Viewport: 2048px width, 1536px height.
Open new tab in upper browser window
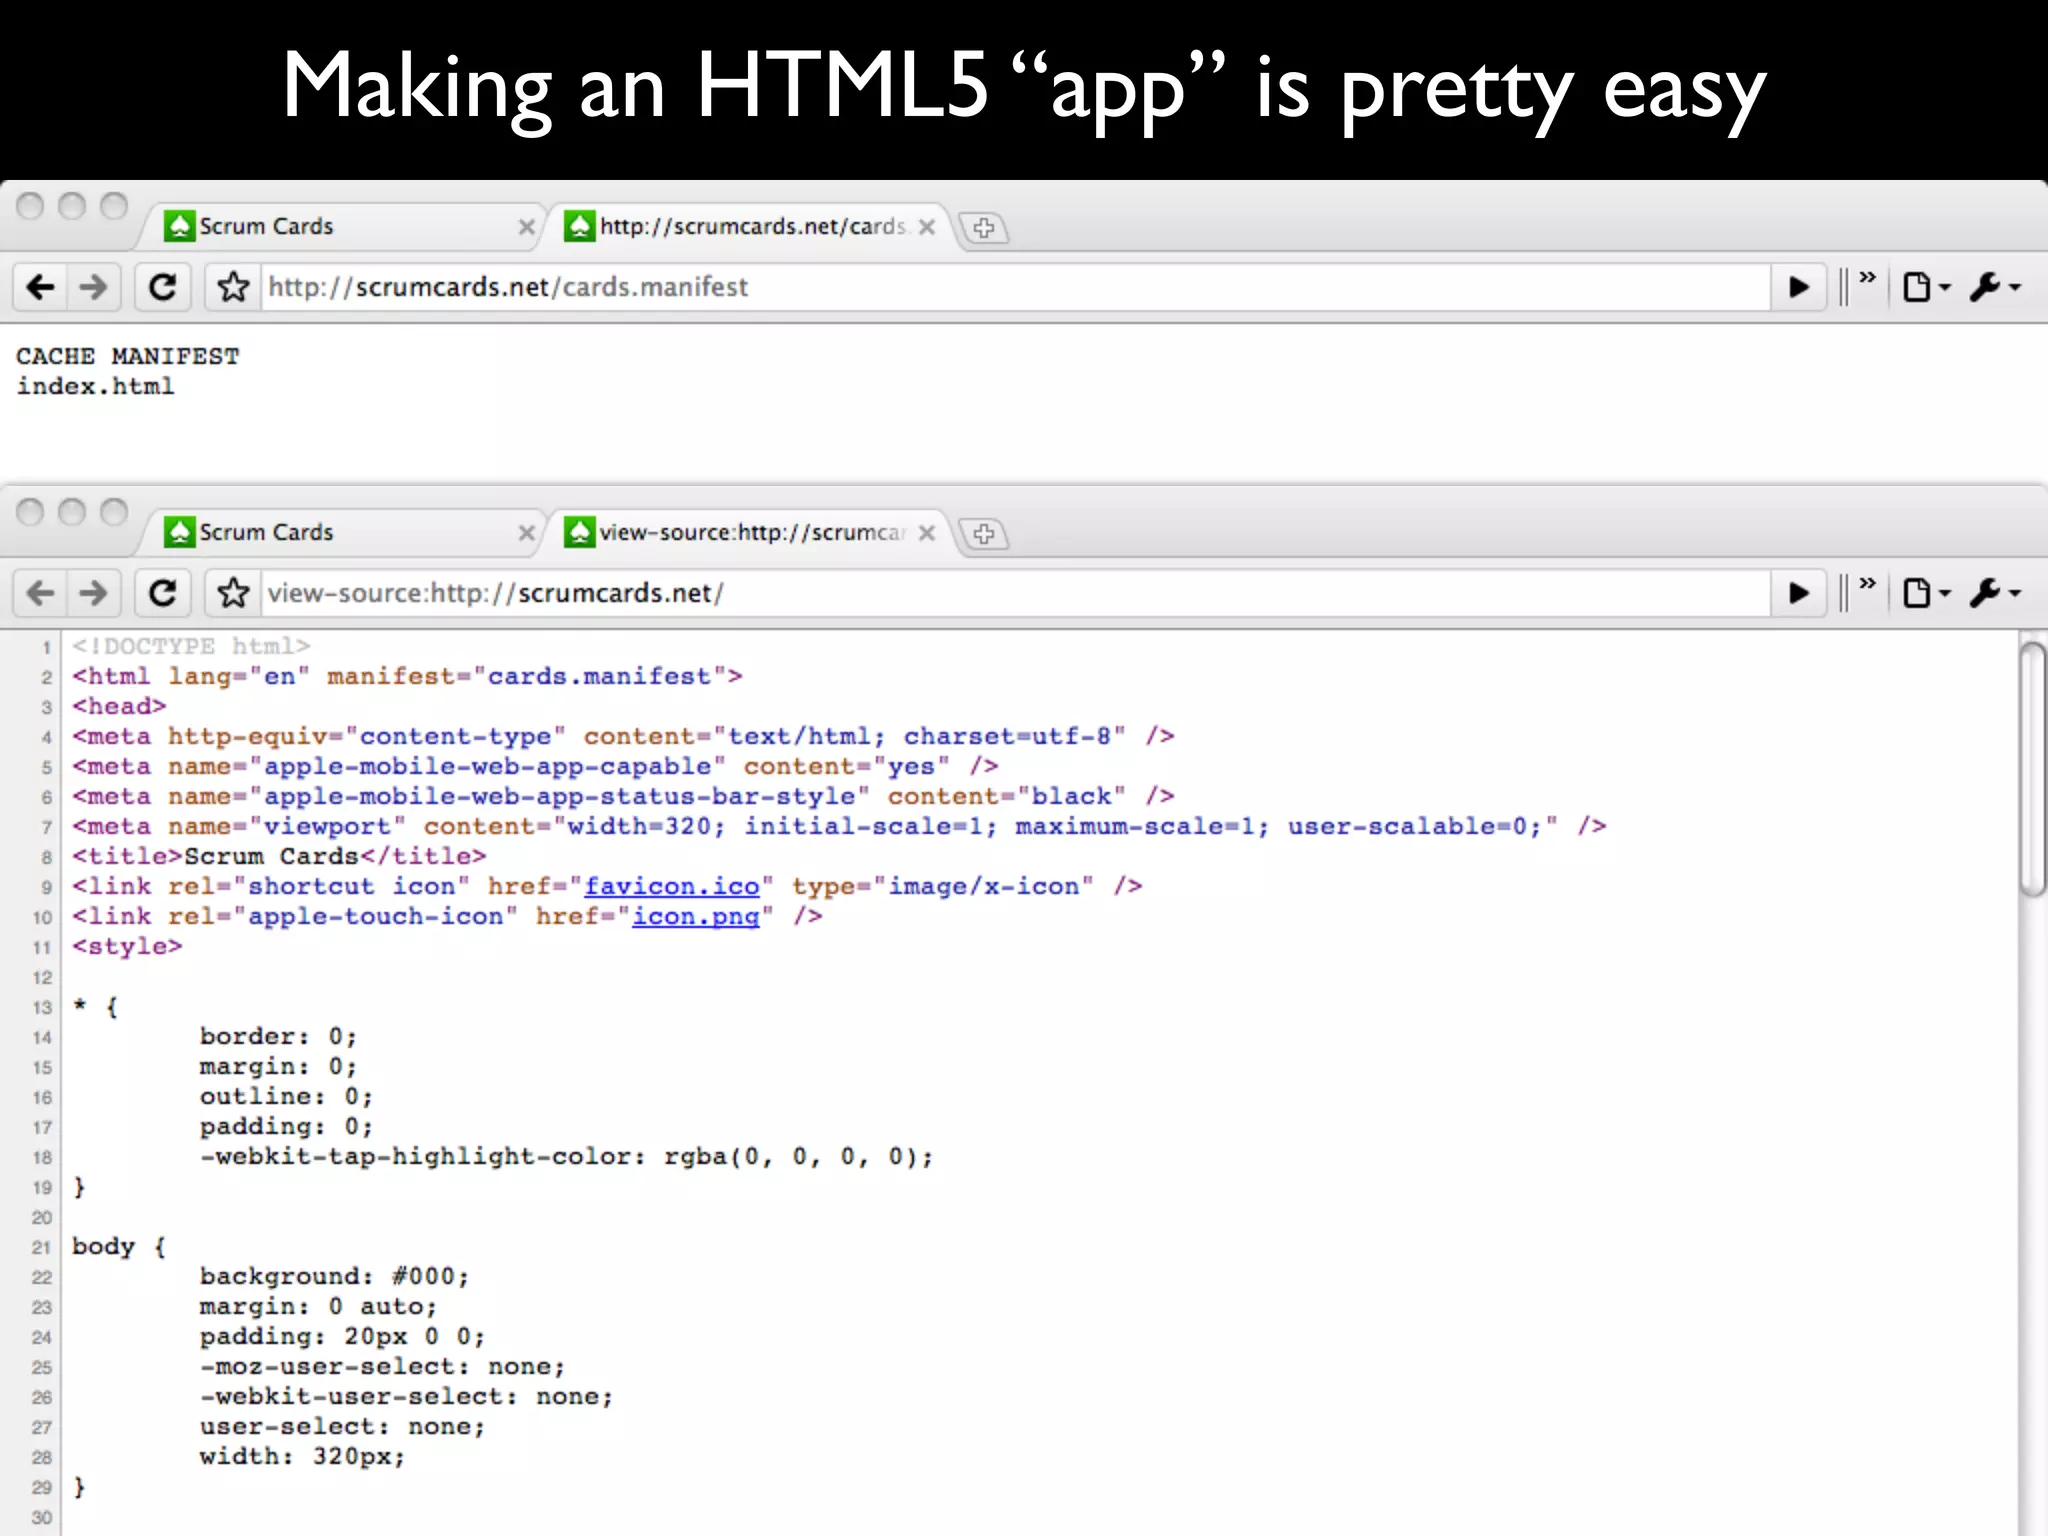pyautogui.click(x=984, y=228)
